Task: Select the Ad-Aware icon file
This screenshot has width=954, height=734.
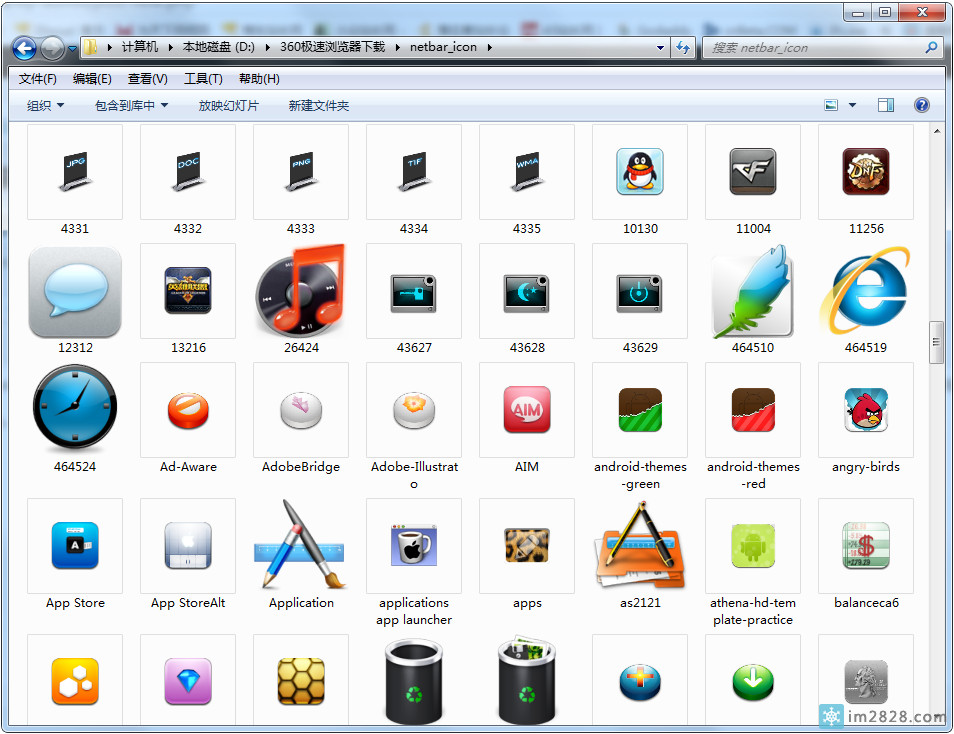Action: click(x=188, y=410)
